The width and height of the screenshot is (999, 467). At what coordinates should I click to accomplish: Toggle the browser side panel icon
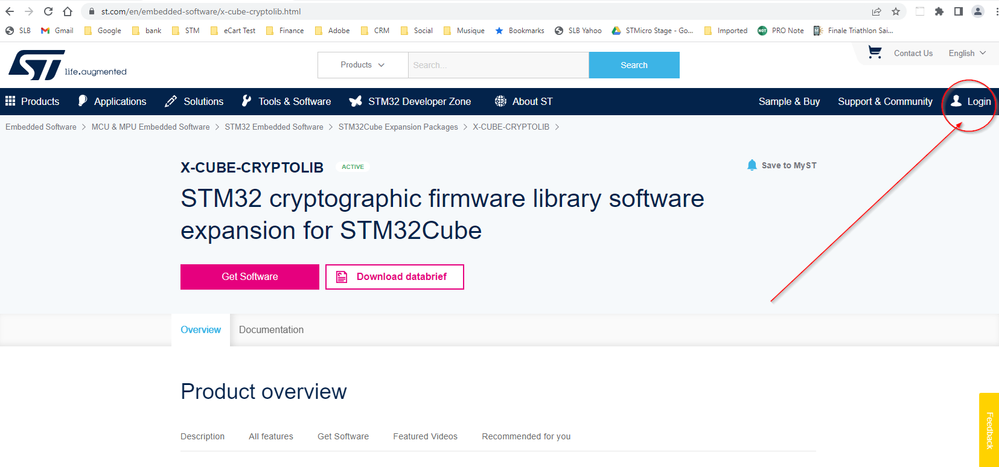tap(958, 11)
